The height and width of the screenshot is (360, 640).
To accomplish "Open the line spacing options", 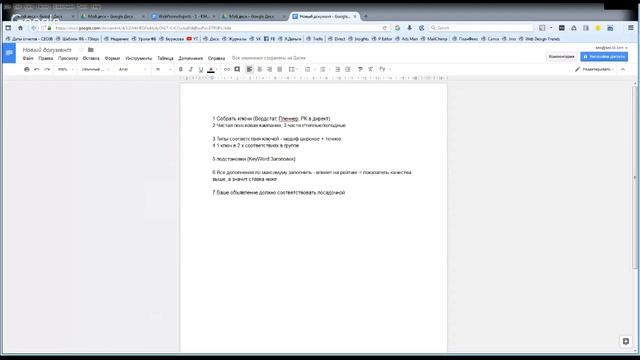I will click(292, 69).
